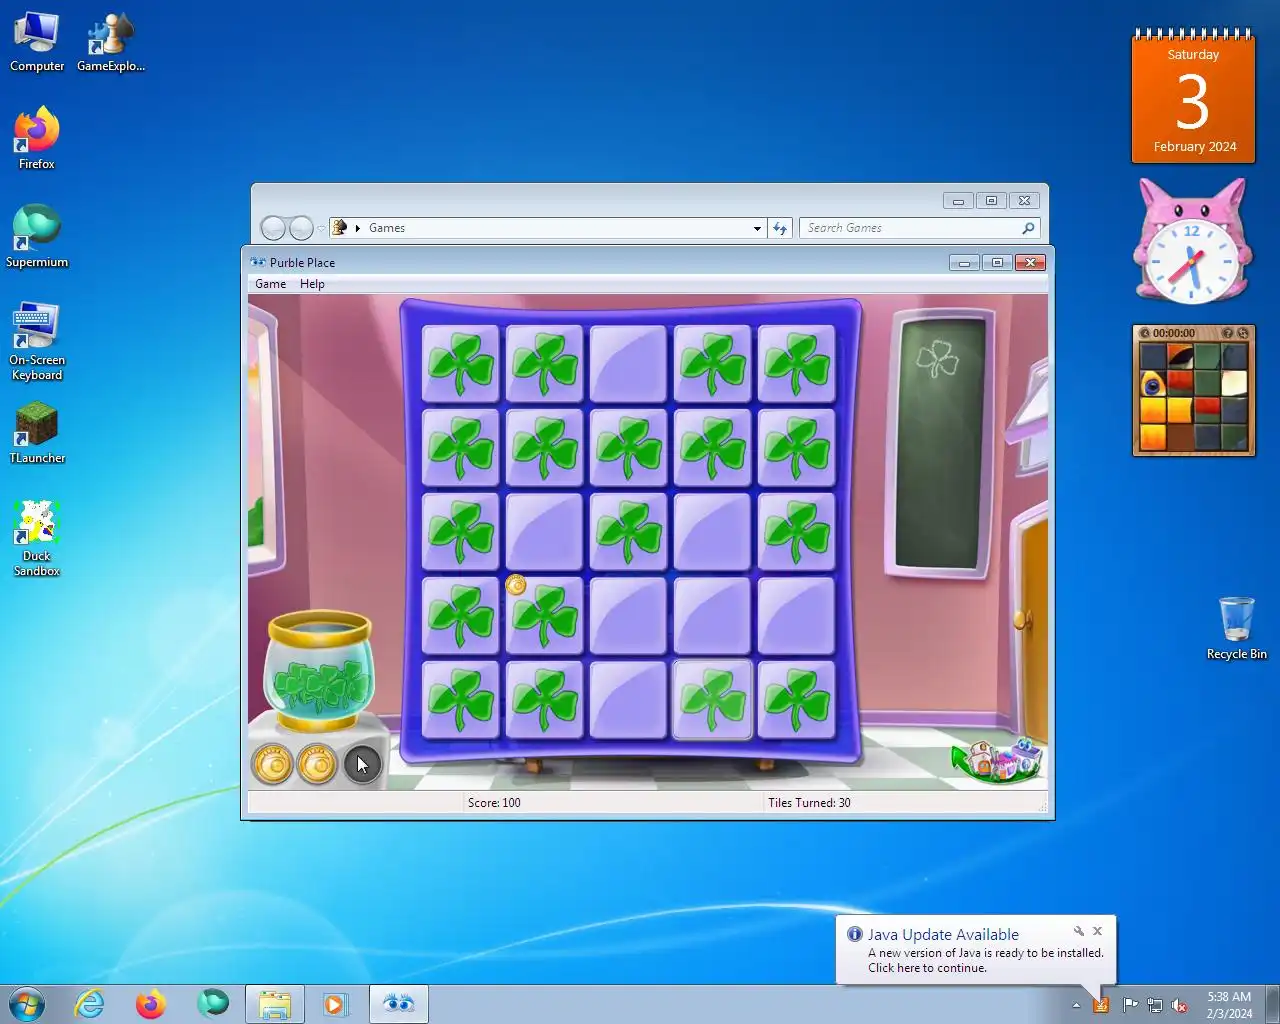Click the return-to-main-menu house icon with green arrow
The width and height of the screenshot is (1280, 1024).
(997, 761)
